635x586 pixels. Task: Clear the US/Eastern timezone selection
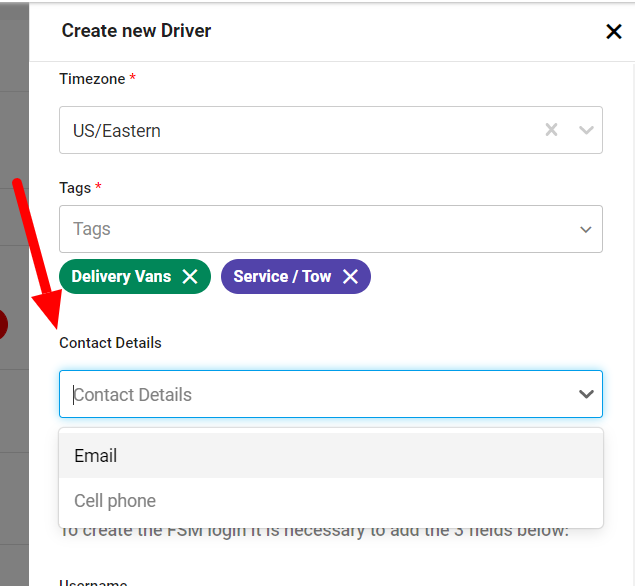click(x=551, y=130)
